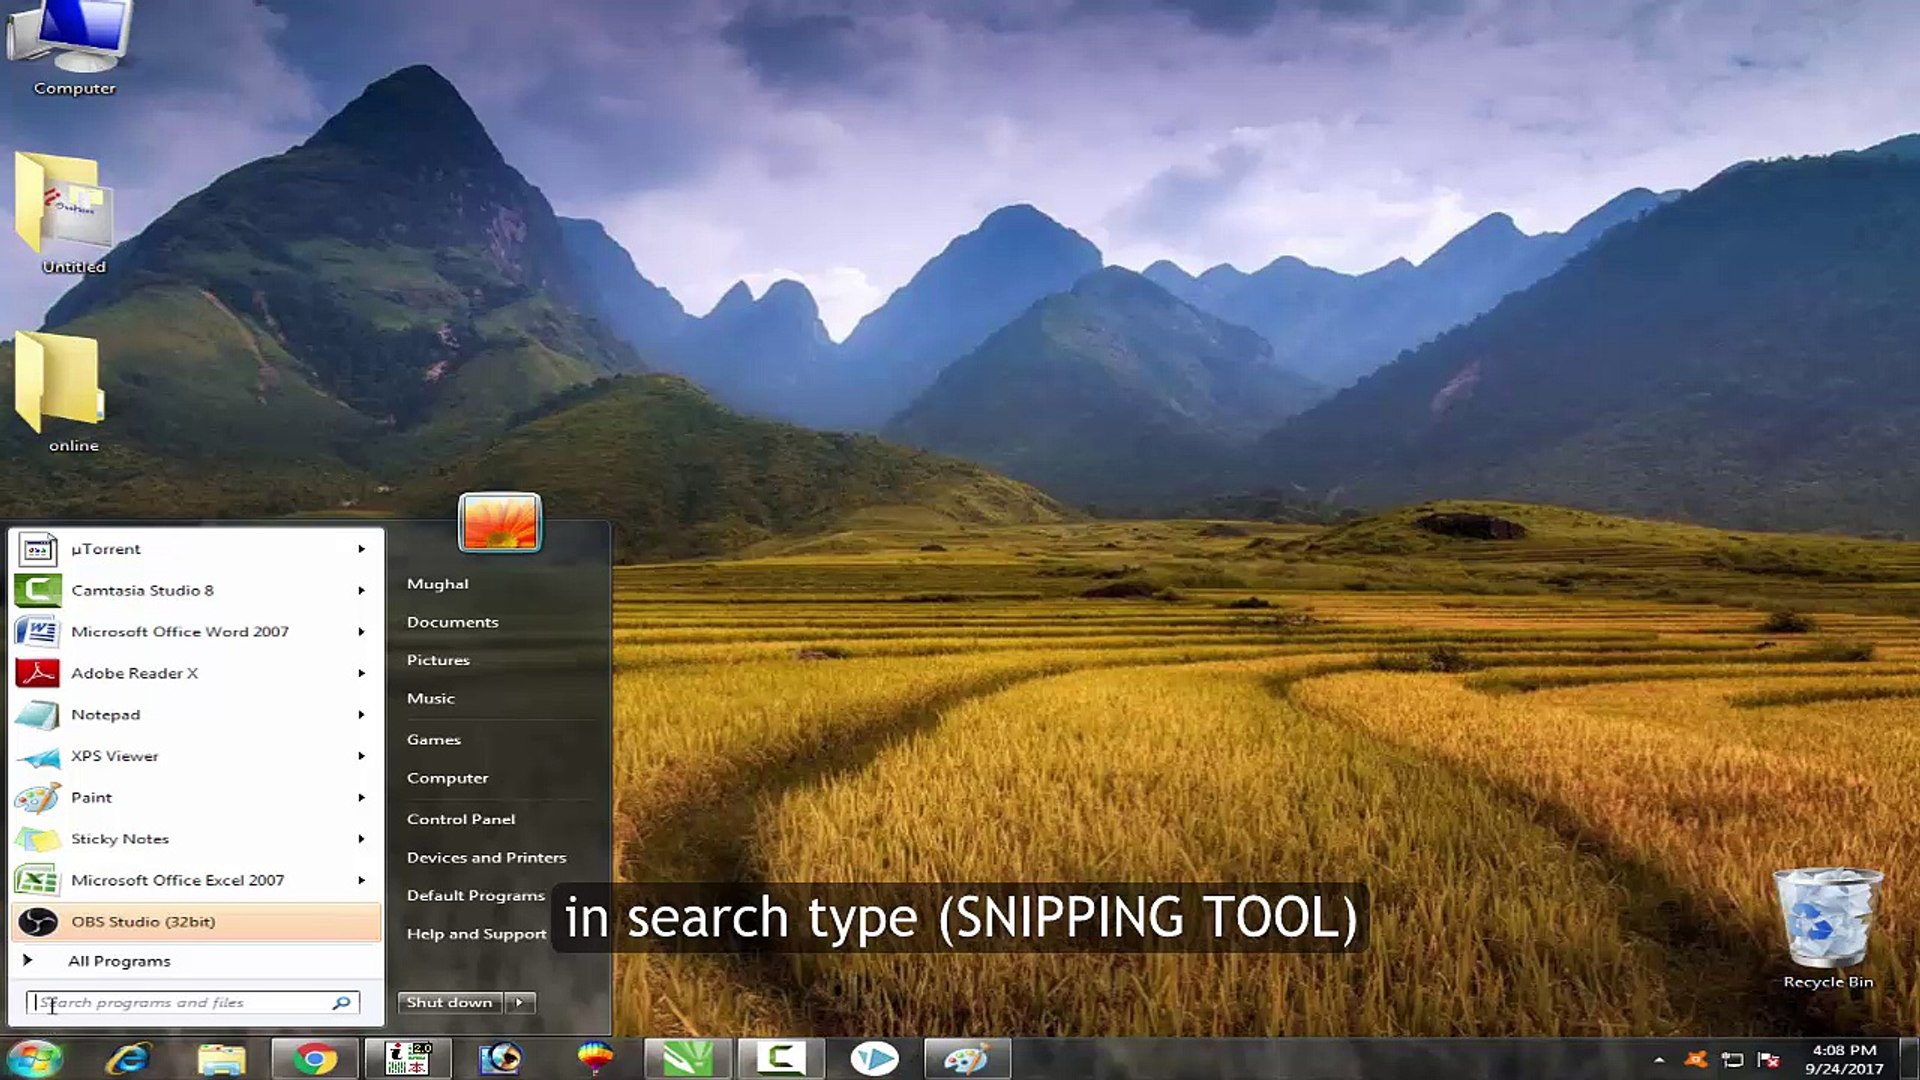Open Mughal user folder
1920x1080 pixels.
click(437, 584)
